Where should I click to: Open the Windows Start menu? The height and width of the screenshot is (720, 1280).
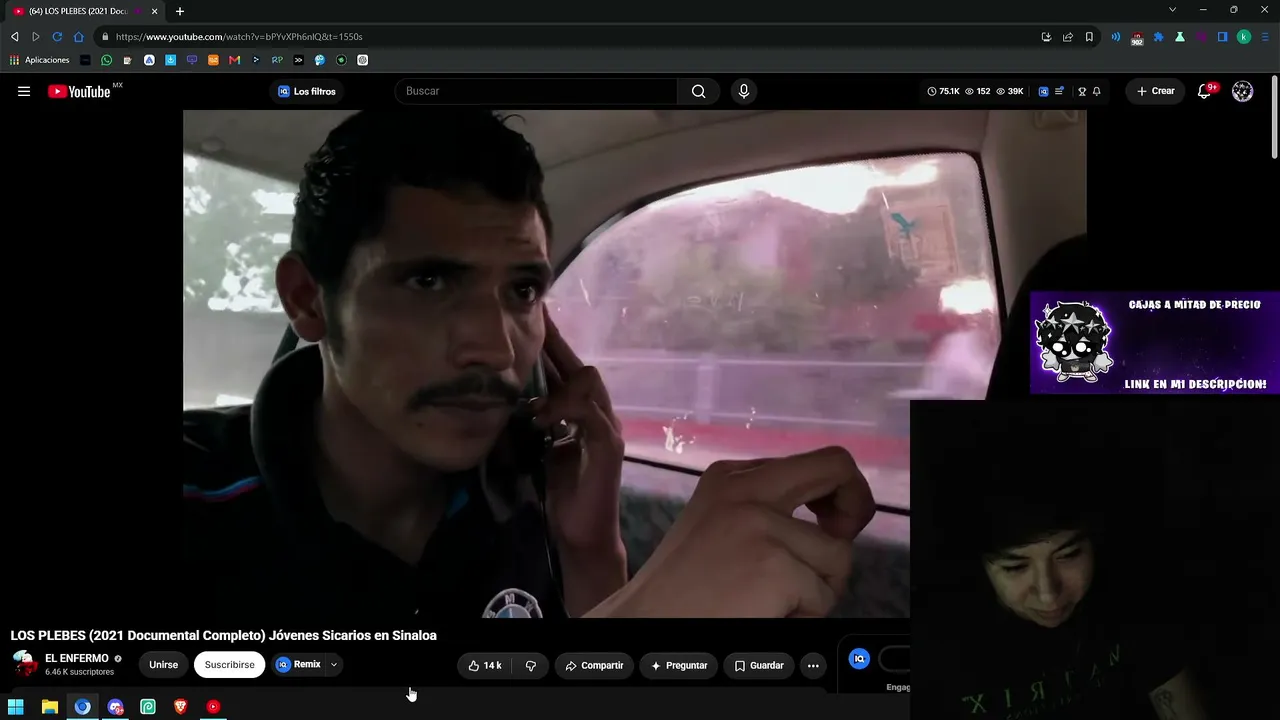pyautogui.click(x=16, y=707)
